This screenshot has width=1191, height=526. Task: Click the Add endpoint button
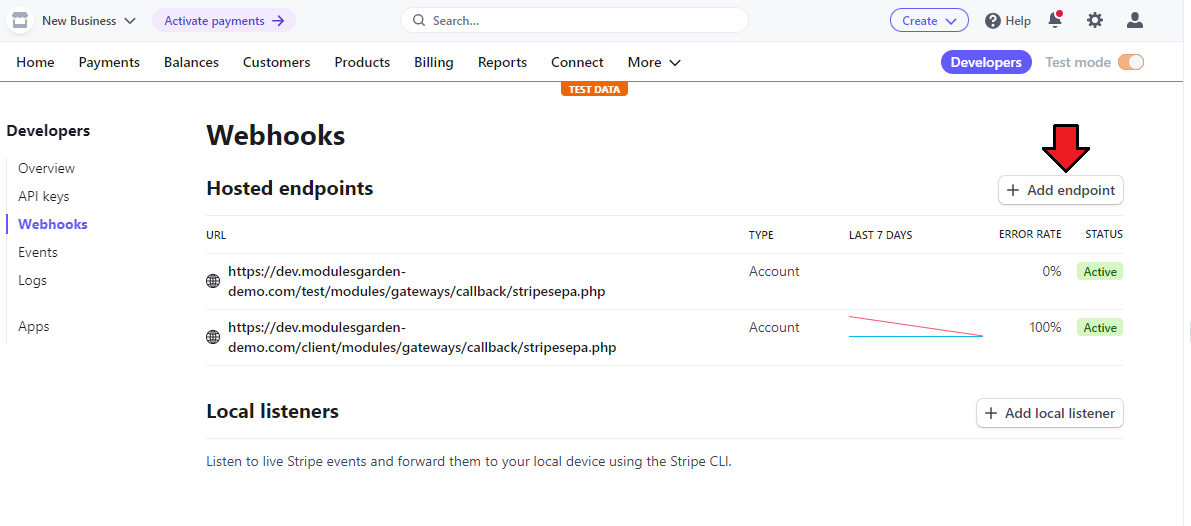coord(1060,191)
